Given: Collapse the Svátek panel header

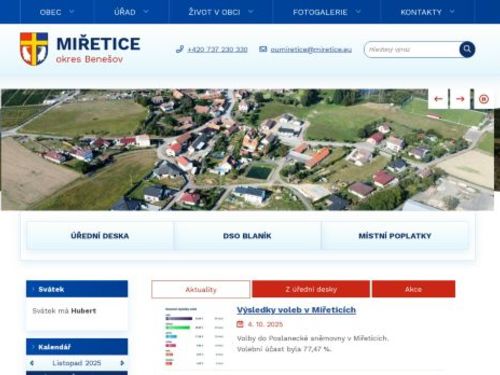Looking at the screenshot, I should coord(77,289).
